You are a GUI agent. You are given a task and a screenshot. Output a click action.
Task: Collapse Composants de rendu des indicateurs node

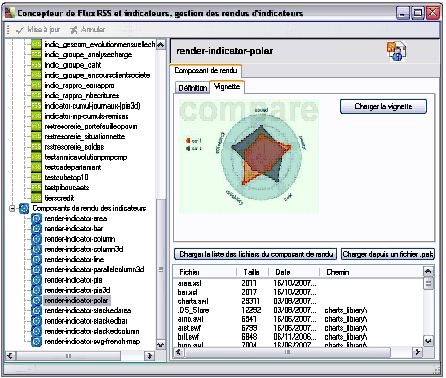12,209
